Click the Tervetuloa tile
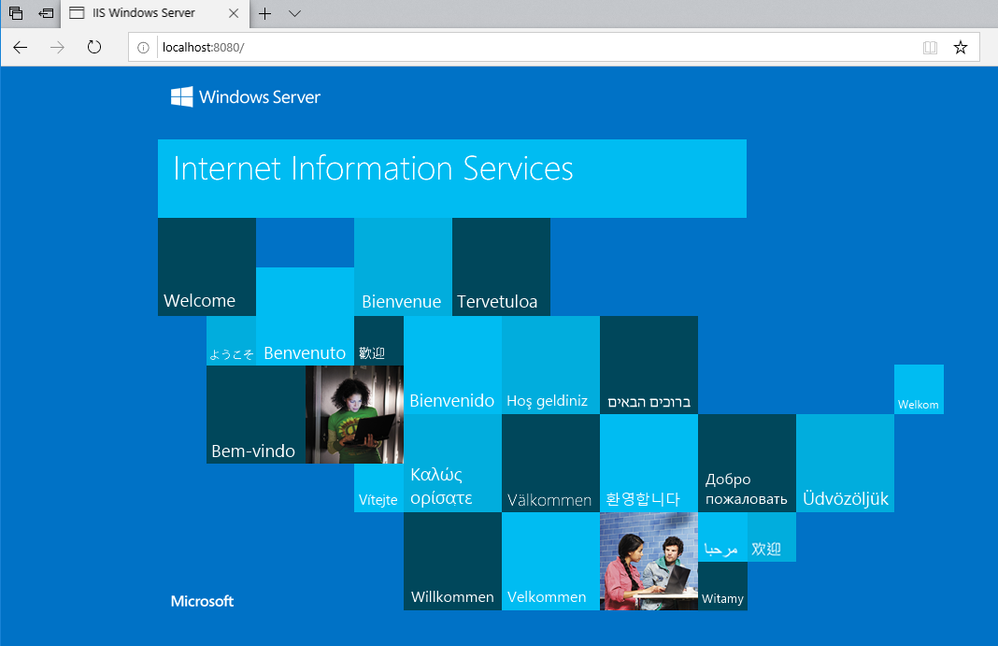Screen dimensions: 998x646 tap(501, 267)
